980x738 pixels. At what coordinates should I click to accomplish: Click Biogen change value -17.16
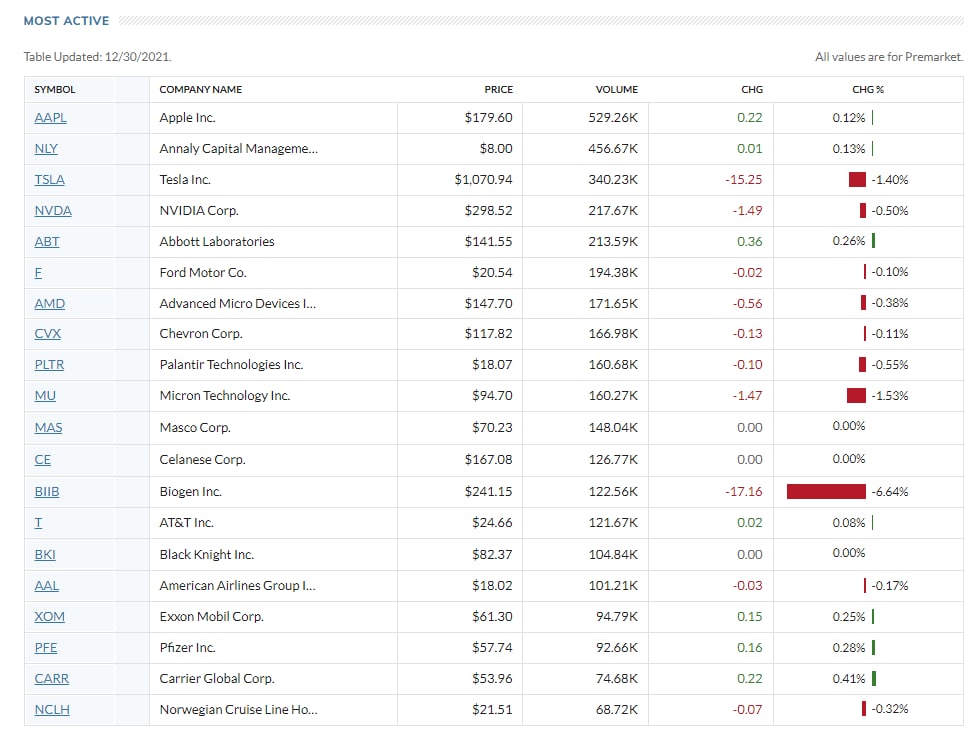(744, 492)
